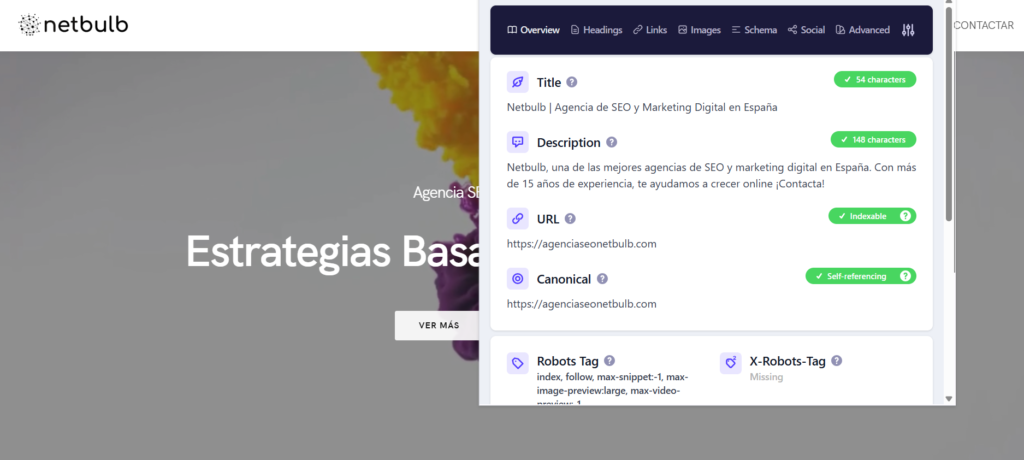Open the settings sliders icon in the extension header
Viewport: 1024px width, 460px height.
tap(908, 30)
